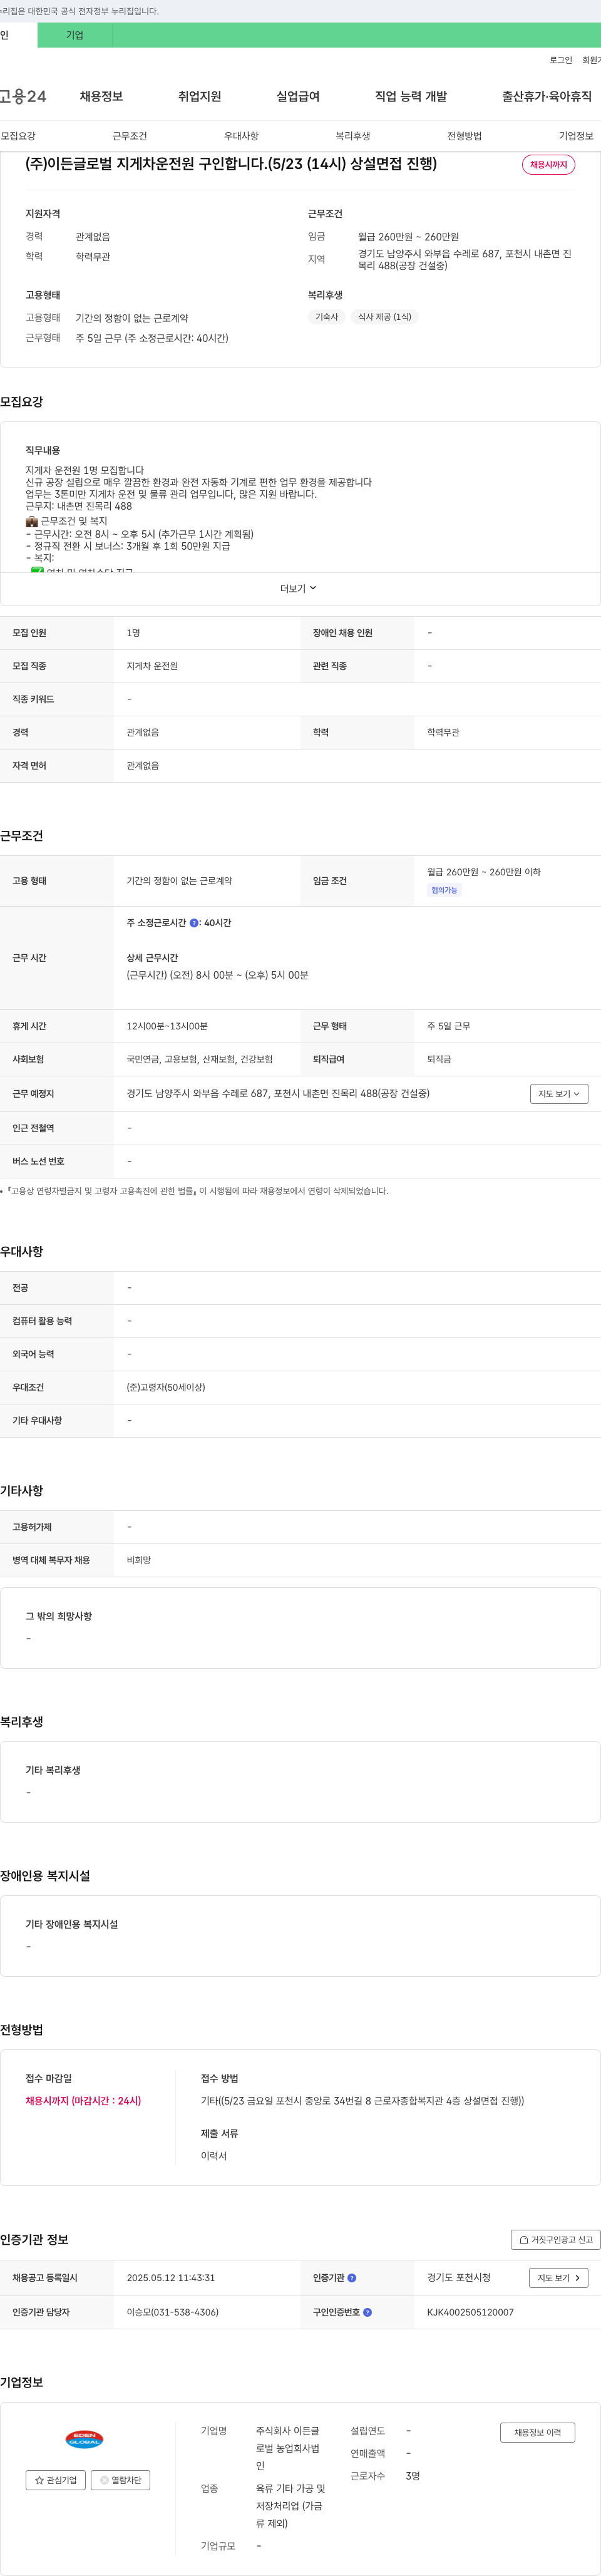Click the 고용24 site logo
The height and width of the screenshot is (2576, 601).
point(23,96)
